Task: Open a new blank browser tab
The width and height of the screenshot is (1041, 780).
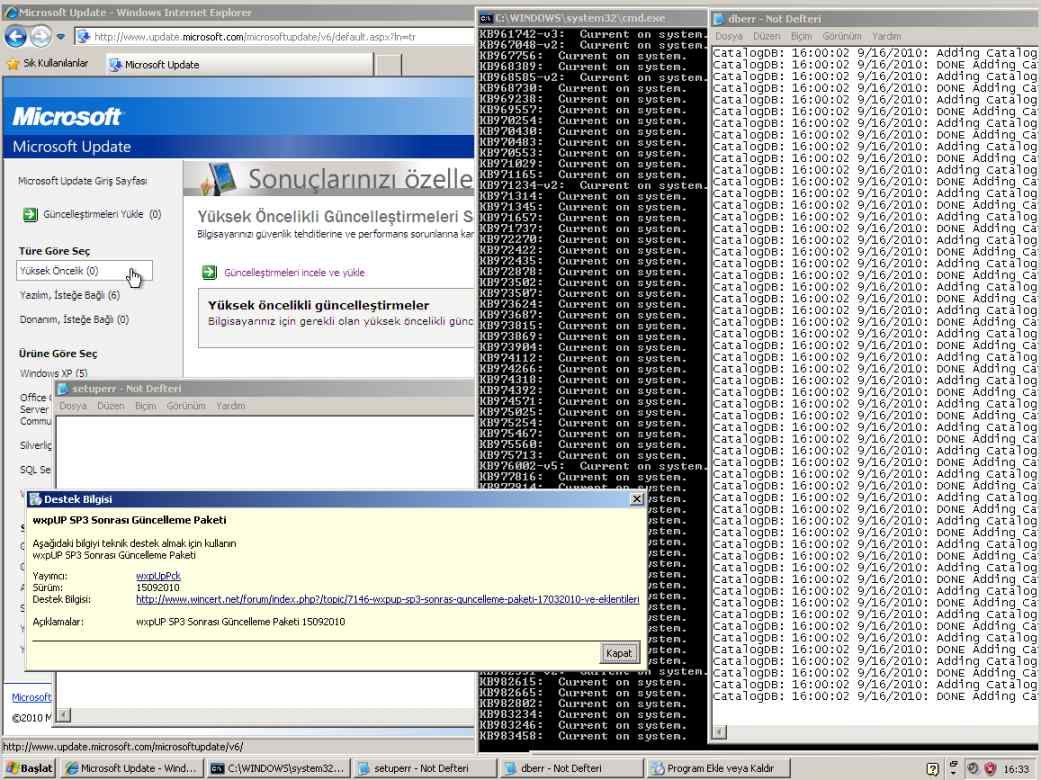Action: (x=388, y=65)
